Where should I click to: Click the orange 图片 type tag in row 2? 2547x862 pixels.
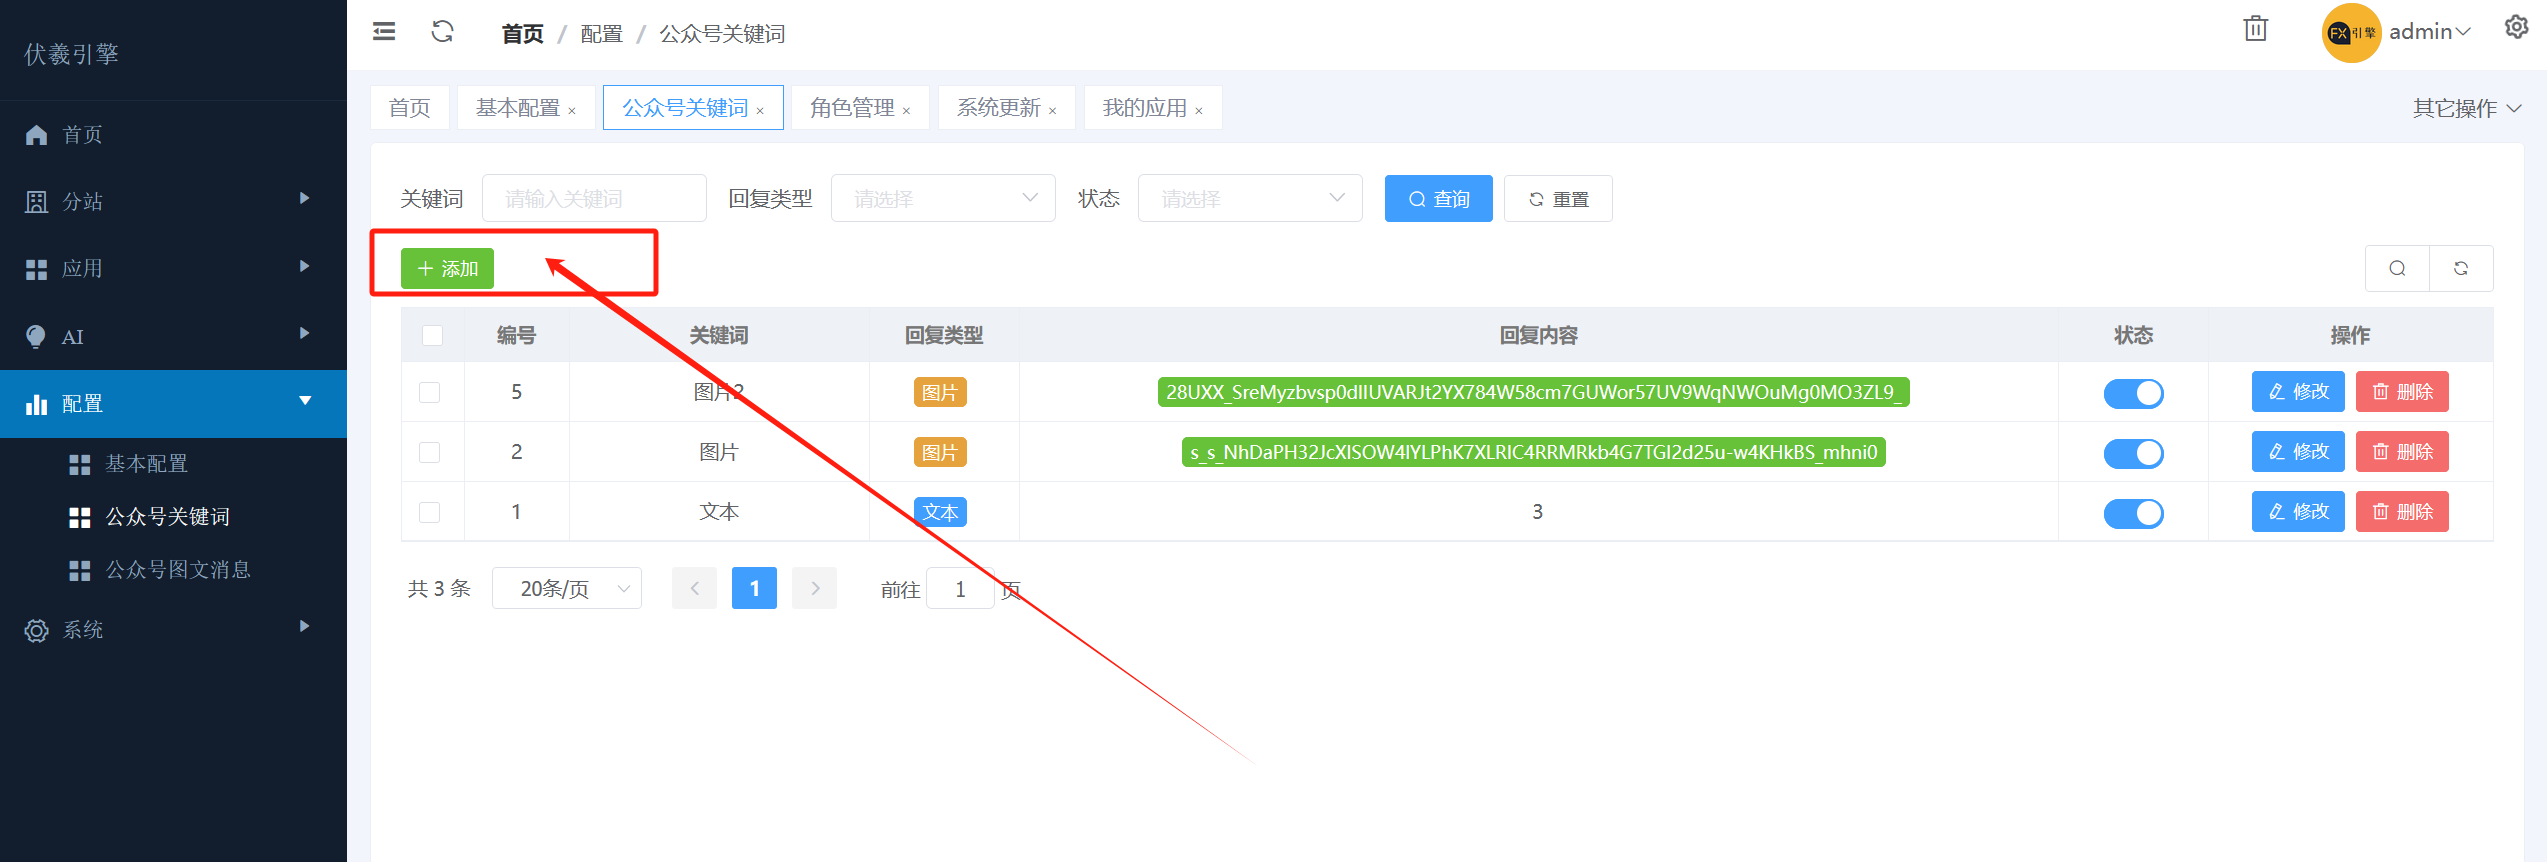click(940, 452)
